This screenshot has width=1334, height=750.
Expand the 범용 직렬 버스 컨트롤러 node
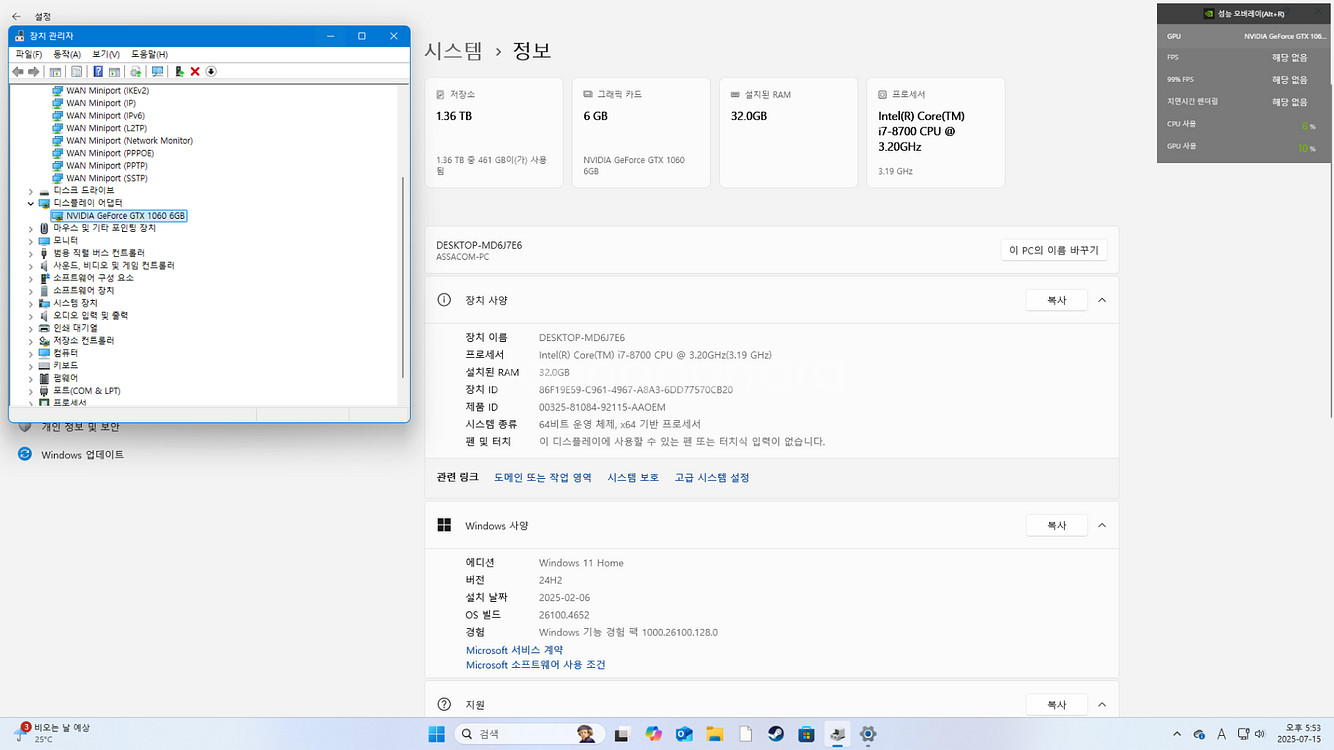point(31,253)
